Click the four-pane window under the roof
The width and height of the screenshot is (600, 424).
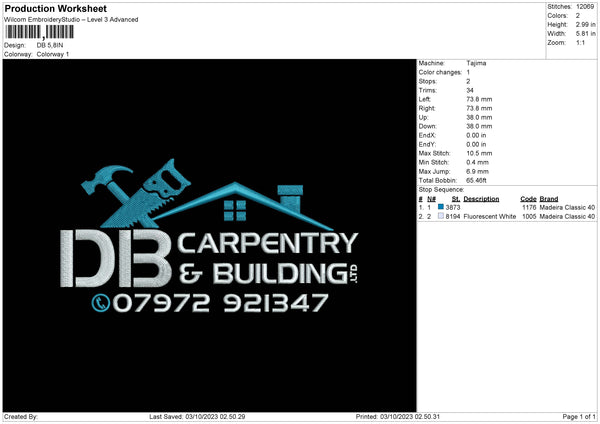click(235, 211)
